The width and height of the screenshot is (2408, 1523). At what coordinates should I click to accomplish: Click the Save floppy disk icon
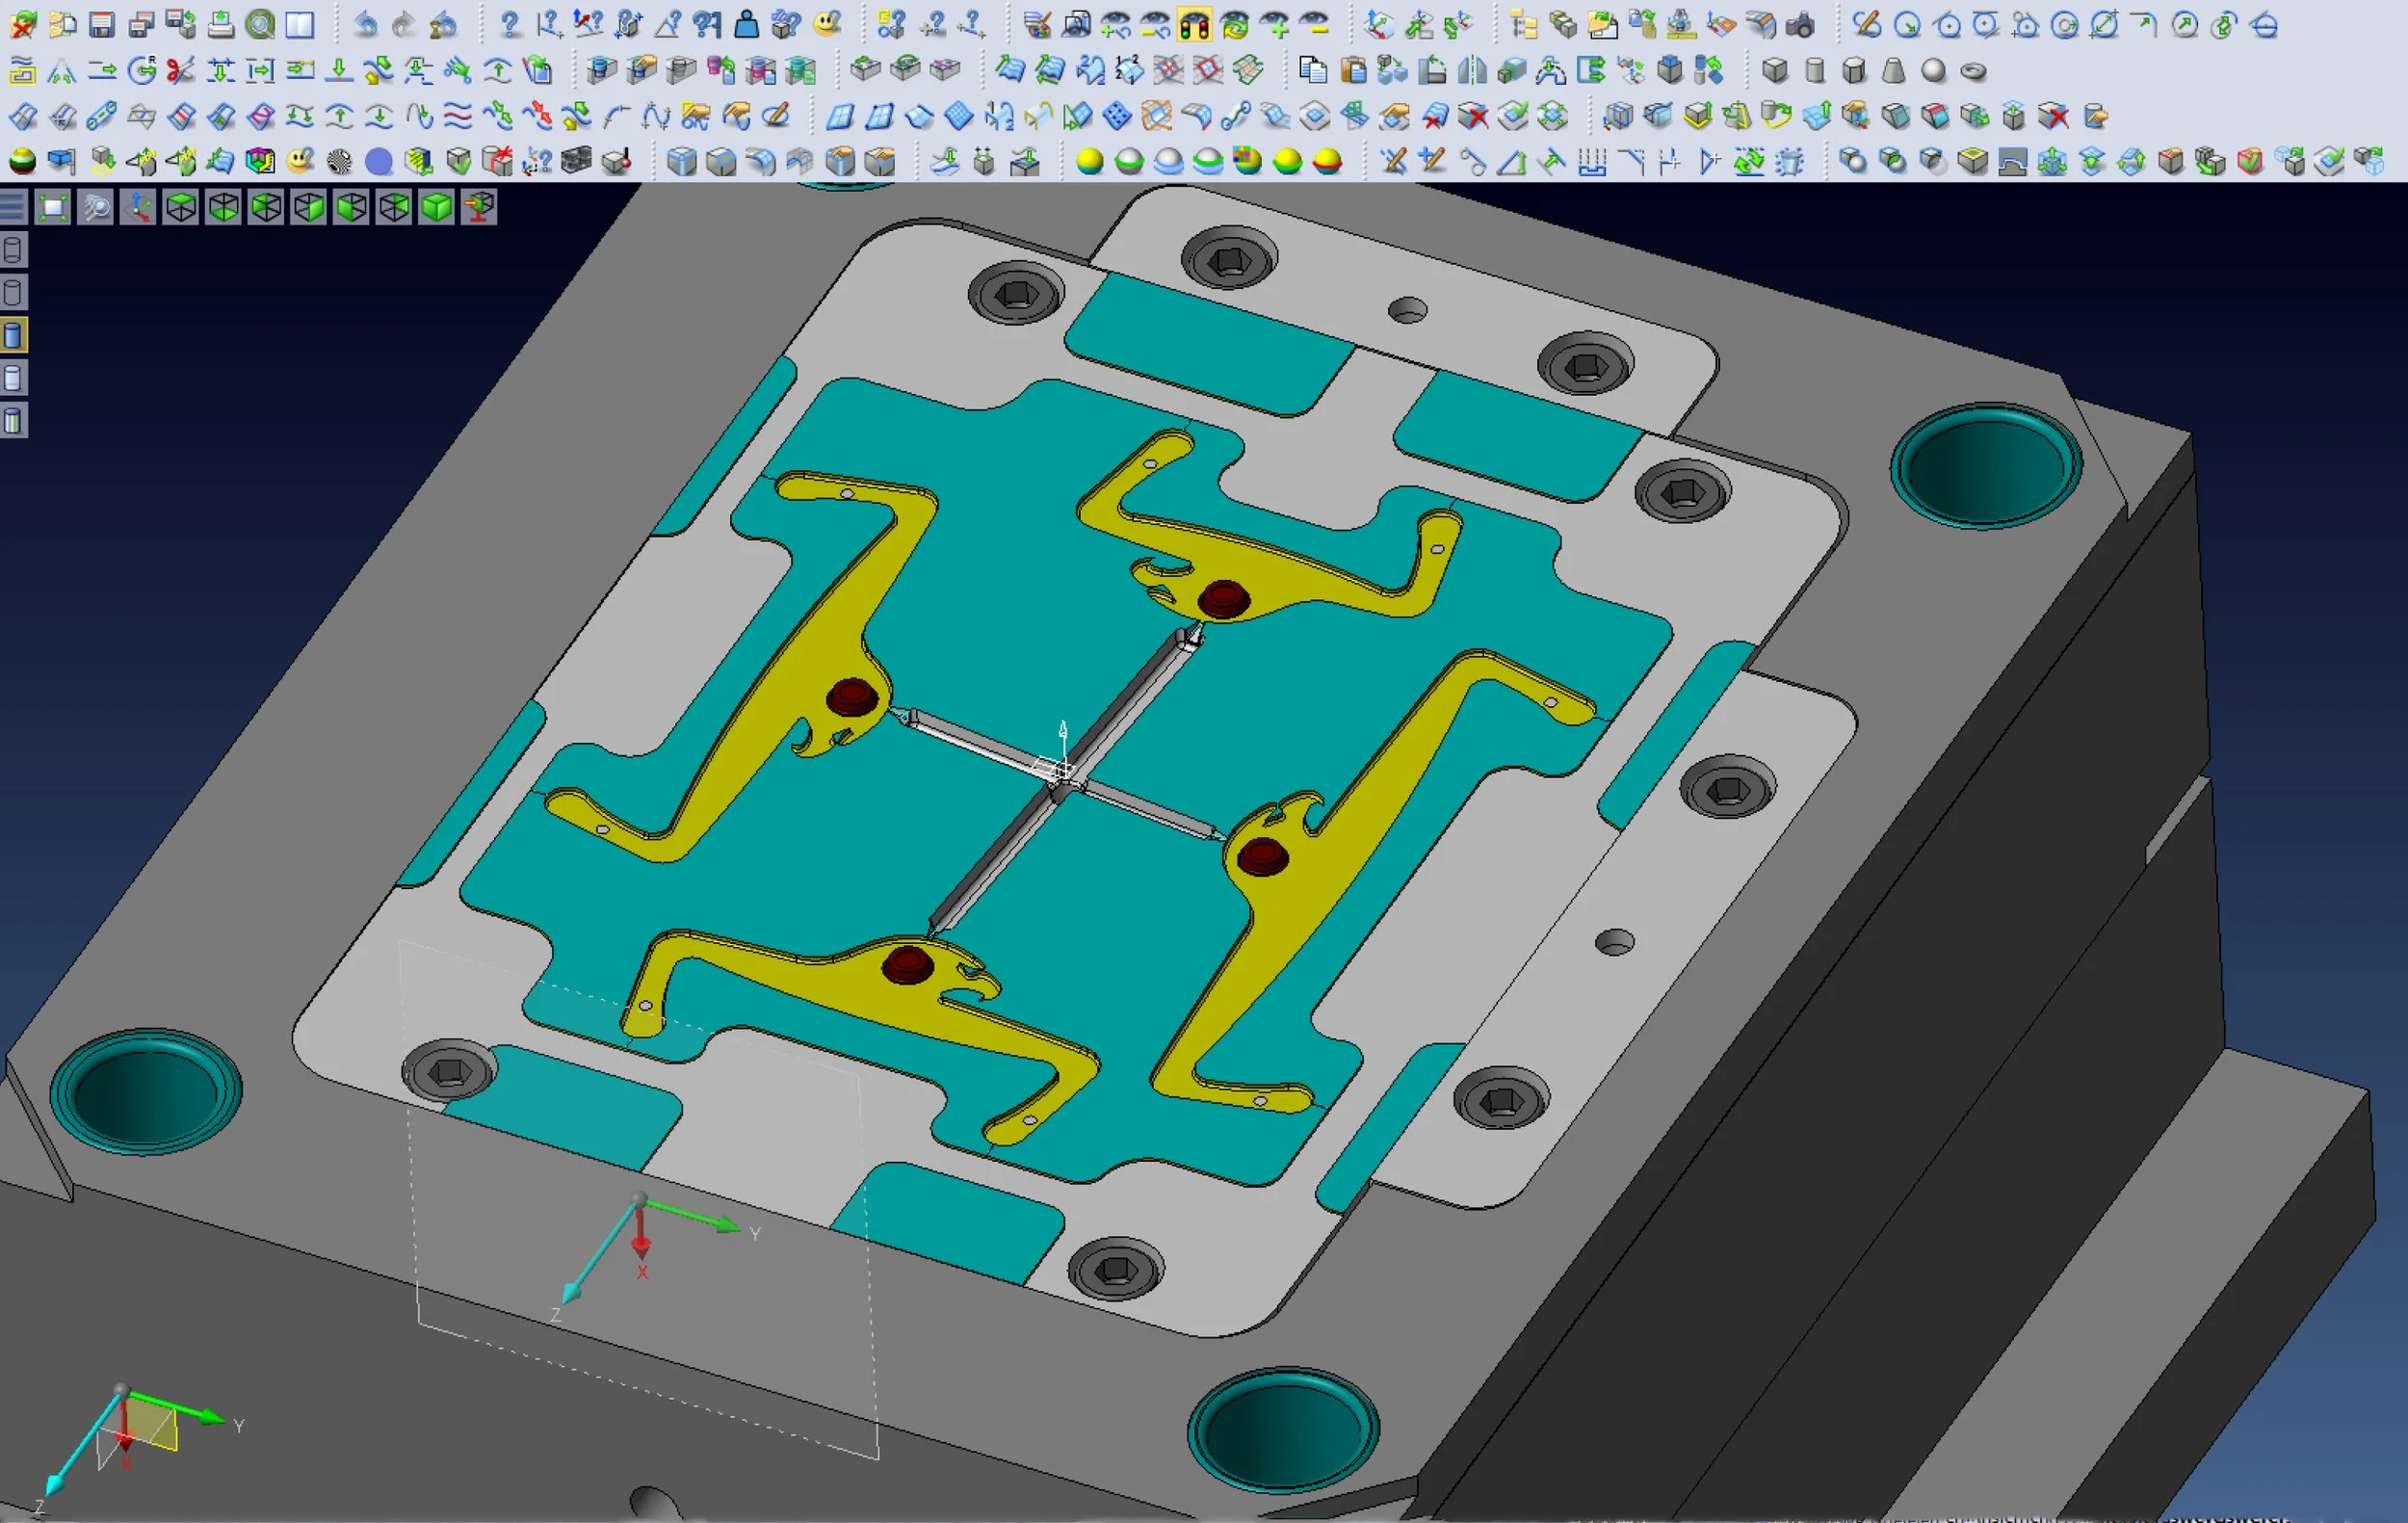click(101, 24)
